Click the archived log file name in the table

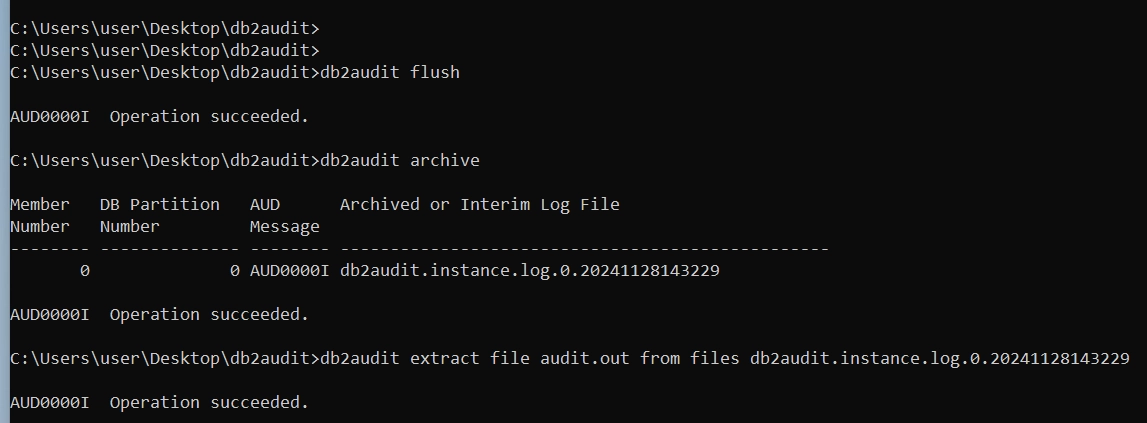pos(530,270)
